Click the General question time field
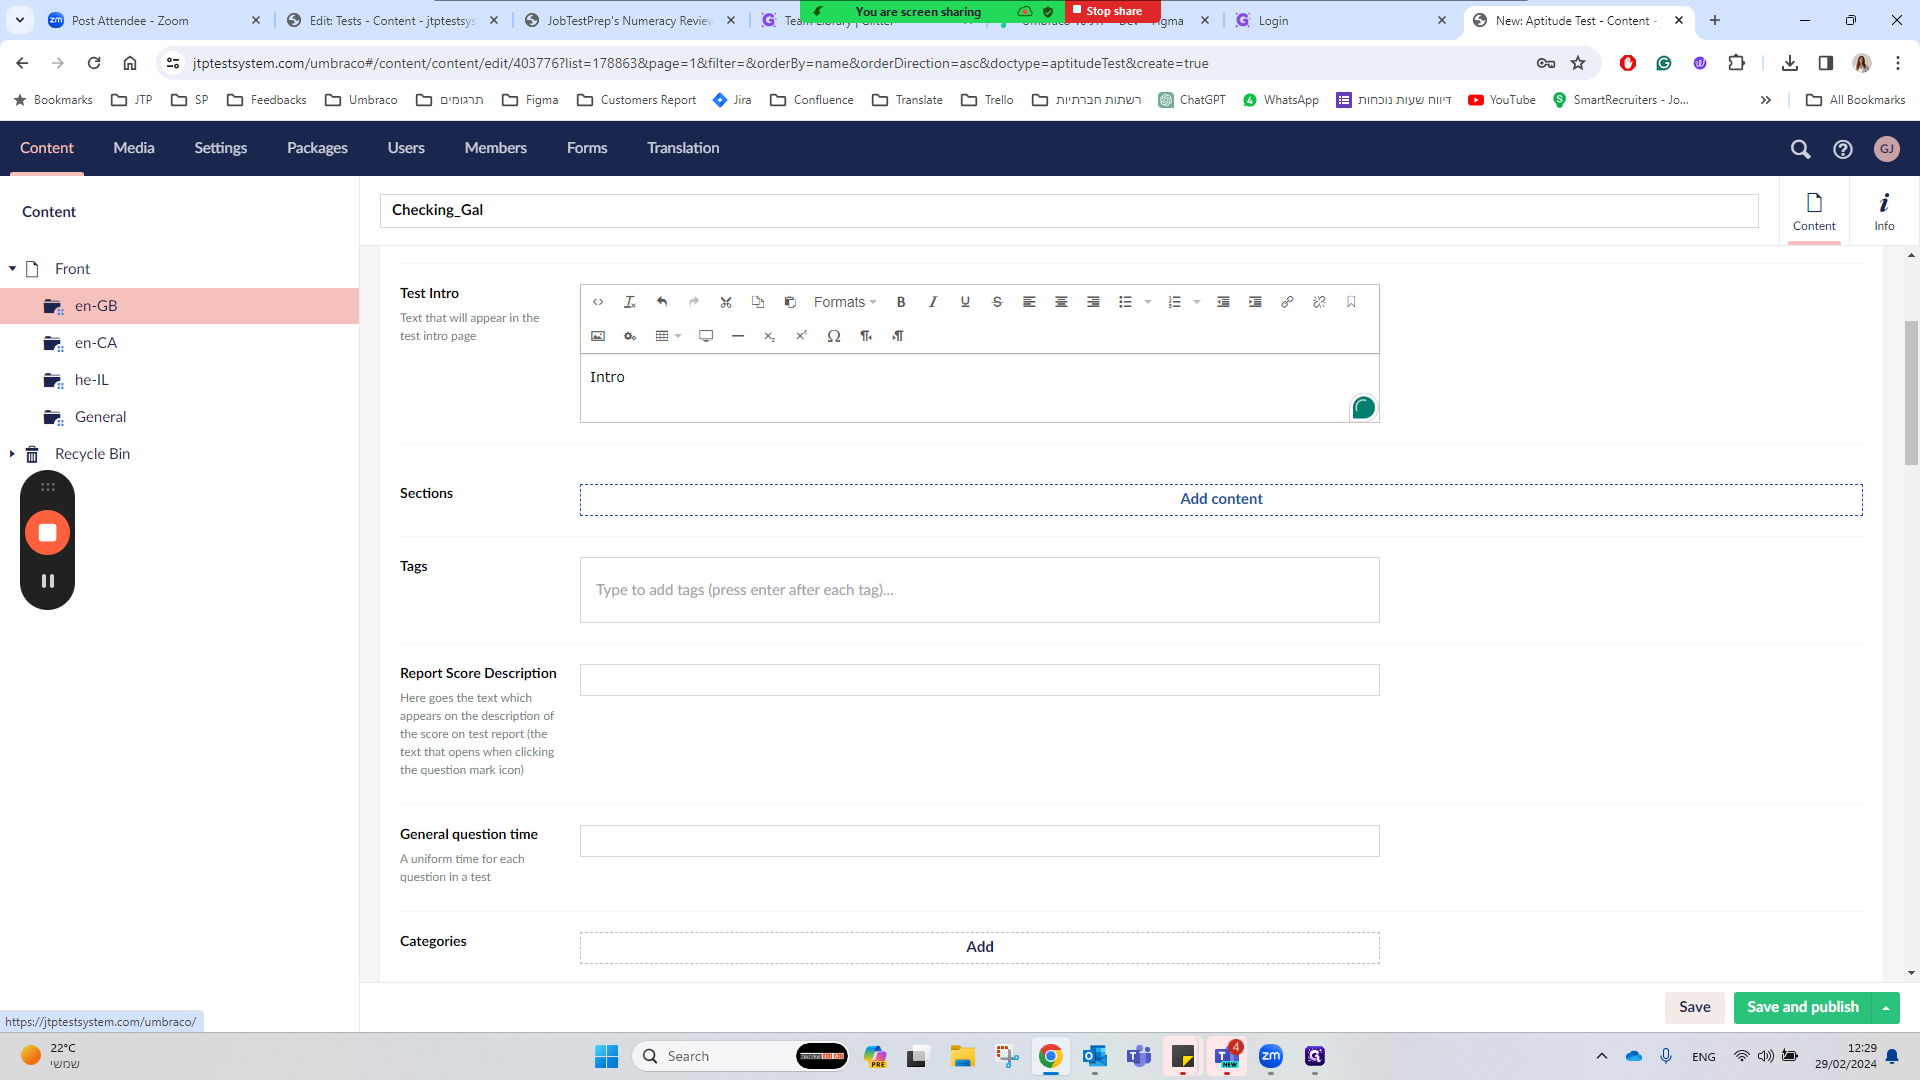Viewport: 1920px width, 1080px height. pos(980,841)
